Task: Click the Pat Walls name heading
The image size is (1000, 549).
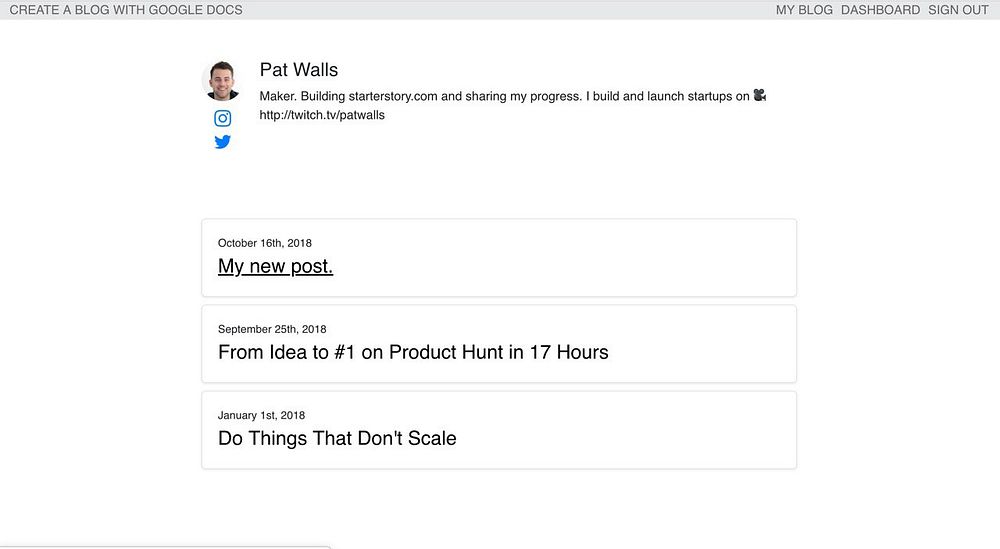Action: point(299,70)
